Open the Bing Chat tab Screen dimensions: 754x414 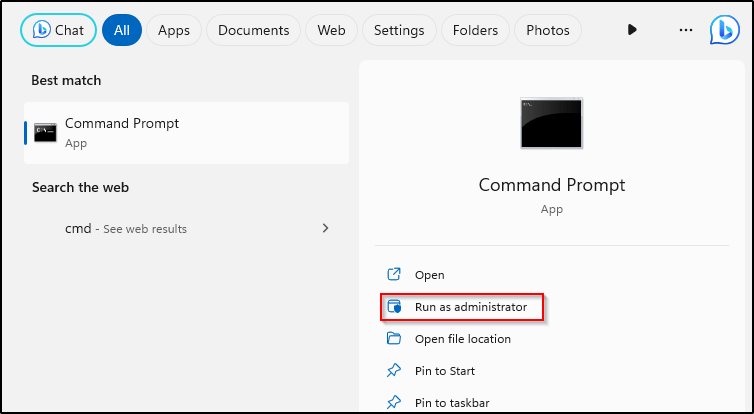[x=58, y=30]
